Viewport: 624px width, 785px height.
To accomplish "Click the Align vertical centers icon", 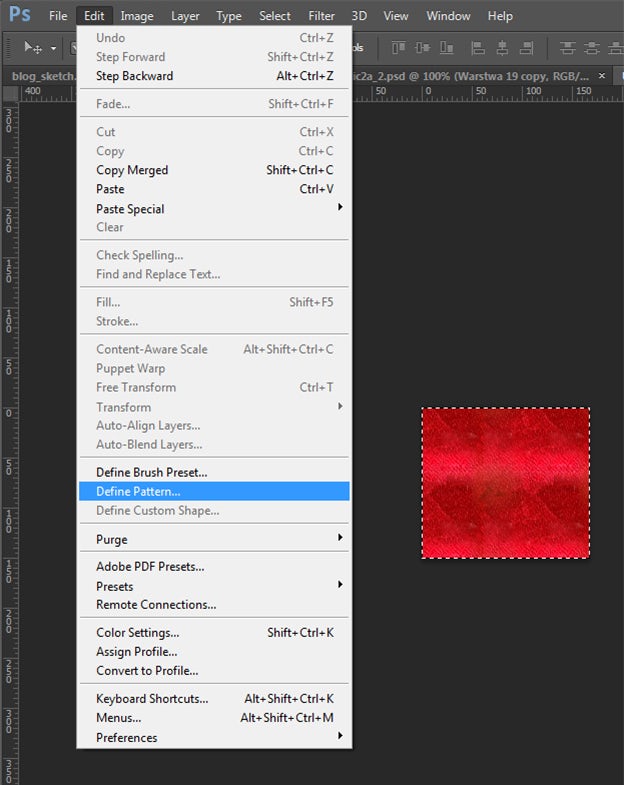I will click(x=422, y=48).
